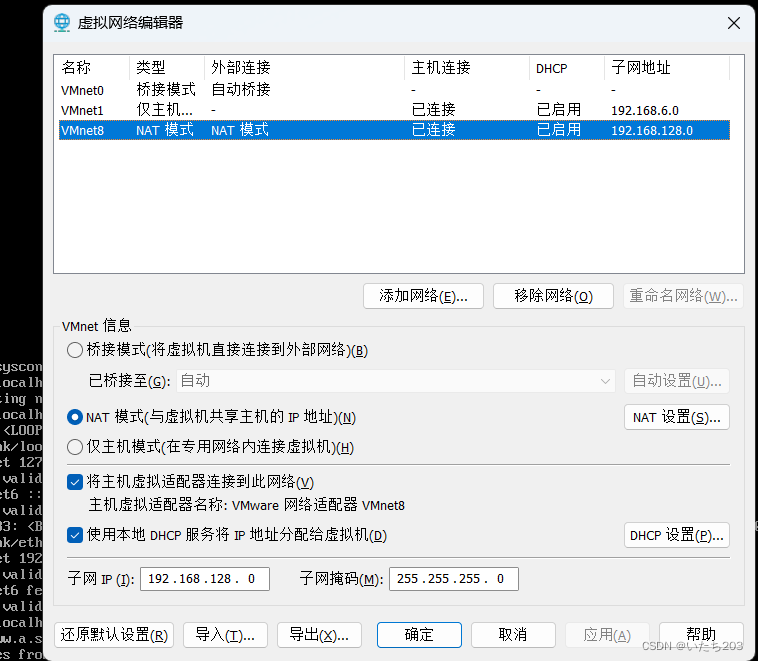Click 已连接 cell in VMnet8 row

coord(434,130)
